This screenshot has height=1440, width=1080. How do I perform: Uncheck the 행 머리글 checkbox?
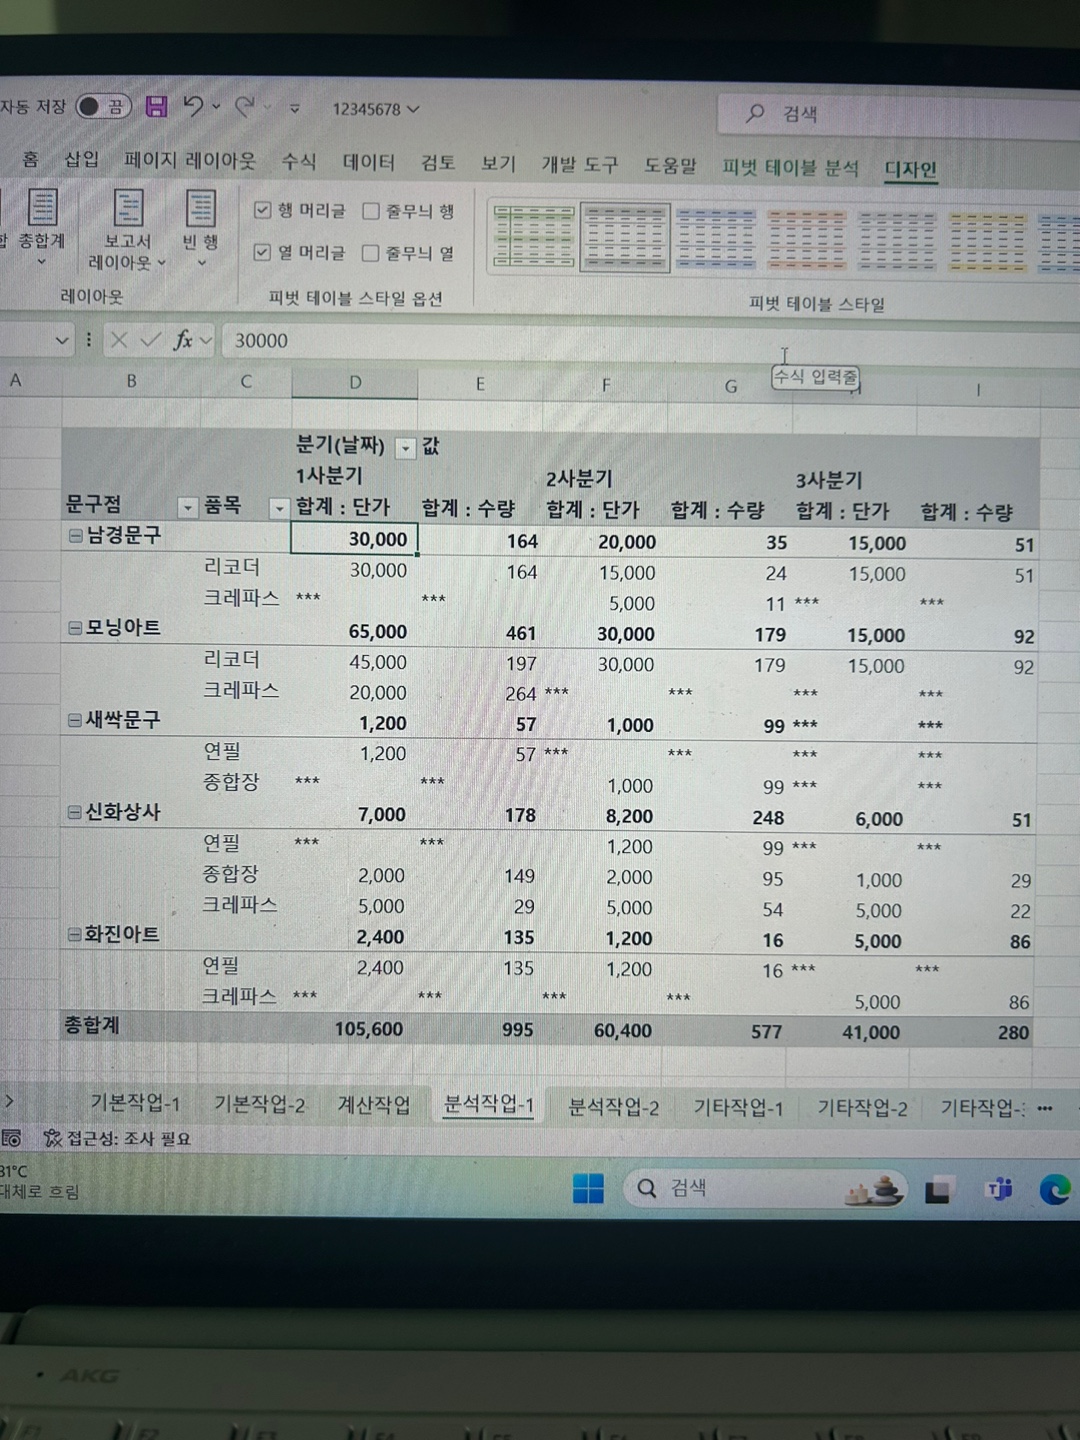tap(263, 210)
